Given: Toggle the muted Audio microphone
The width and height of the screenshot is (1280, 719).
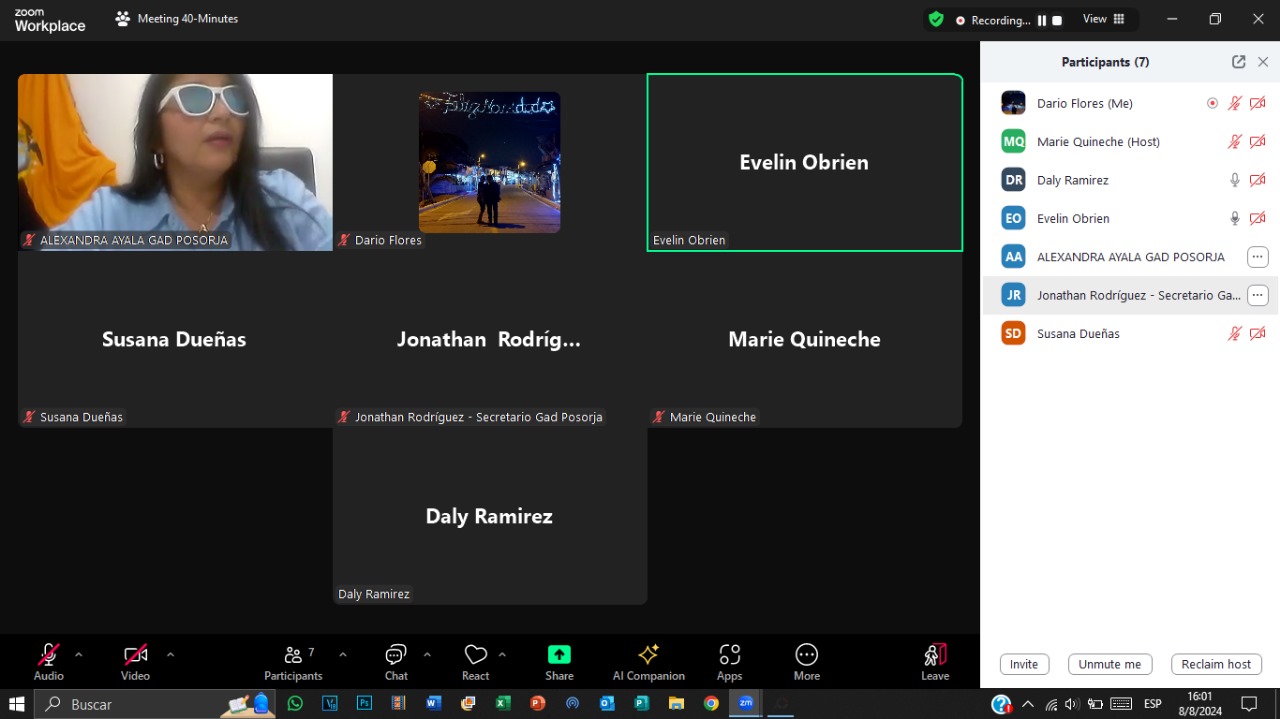Looking at the screenshot, I should [x=48, y=655].
